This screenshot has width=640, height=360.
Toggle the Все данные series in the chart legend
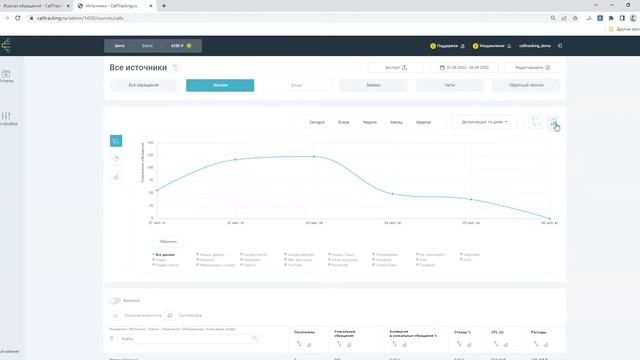(164, 254)
